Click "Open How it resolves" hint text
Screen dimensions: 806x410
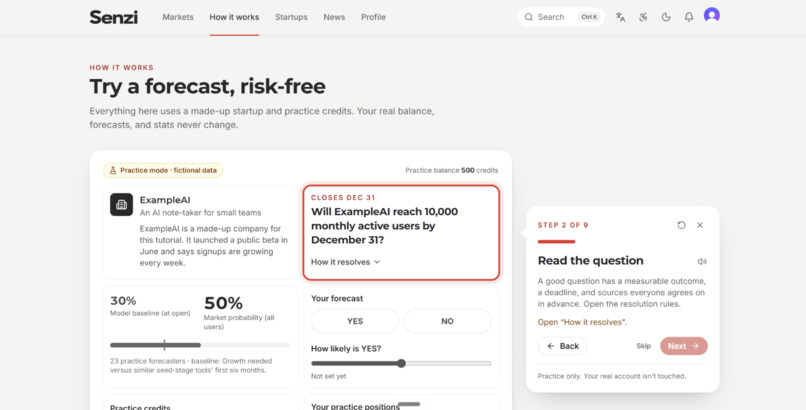point(582,322)
